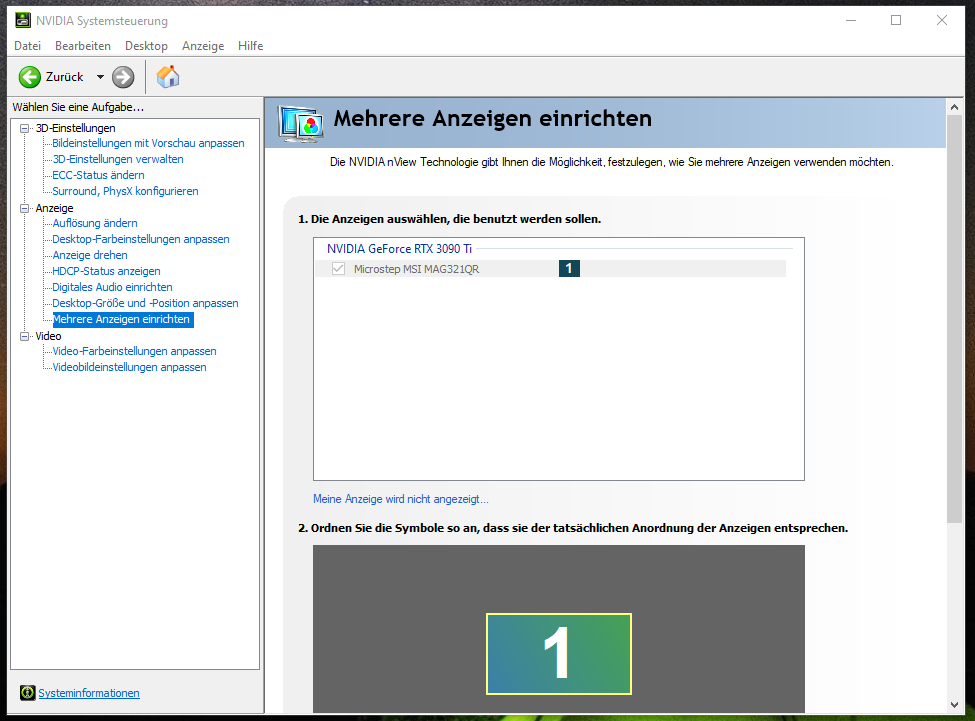
Task: Select Auflösung ändern
Action: point(95,223)
